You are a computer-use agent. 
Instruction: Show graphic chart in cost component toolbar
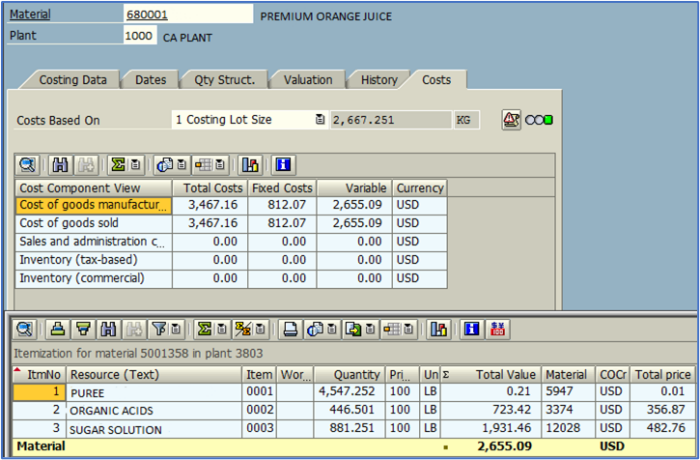tap(250, 165)
